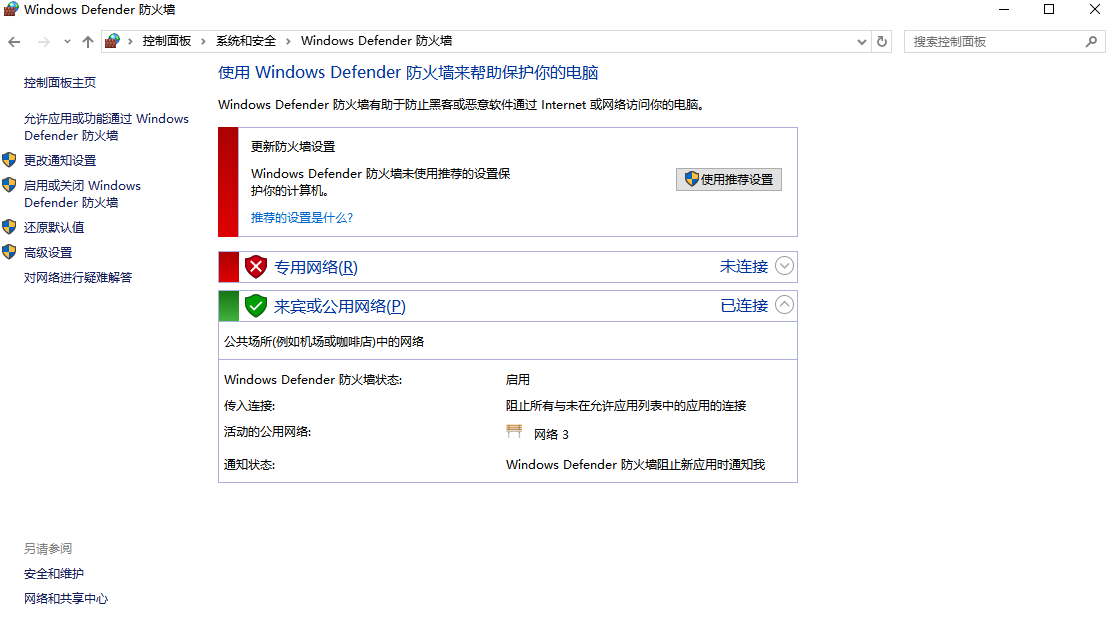Click 还原默认值 link
The height and width of the screenshot is (627, 1116).
tap(54, 228)
